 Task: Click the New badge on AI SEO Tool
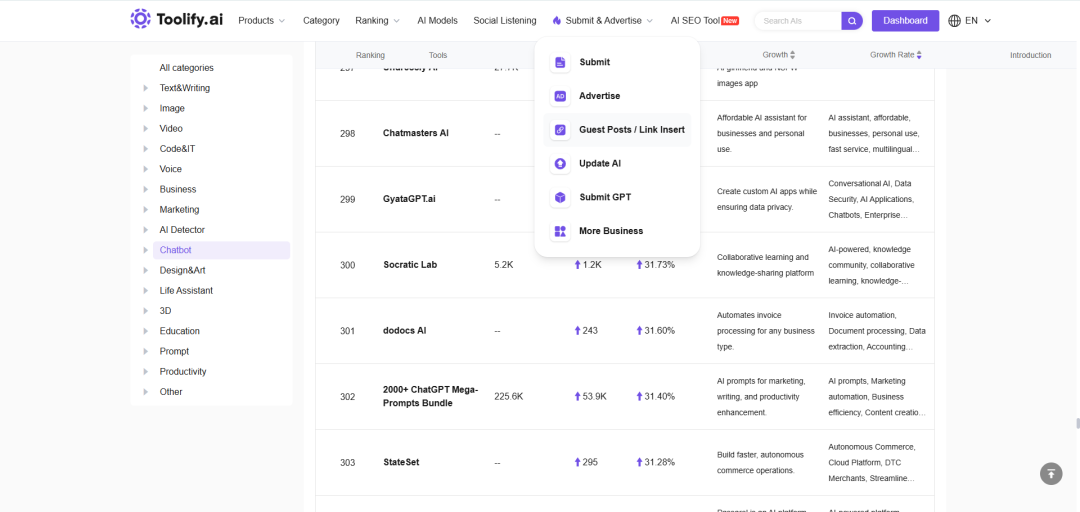pos(730,21)
